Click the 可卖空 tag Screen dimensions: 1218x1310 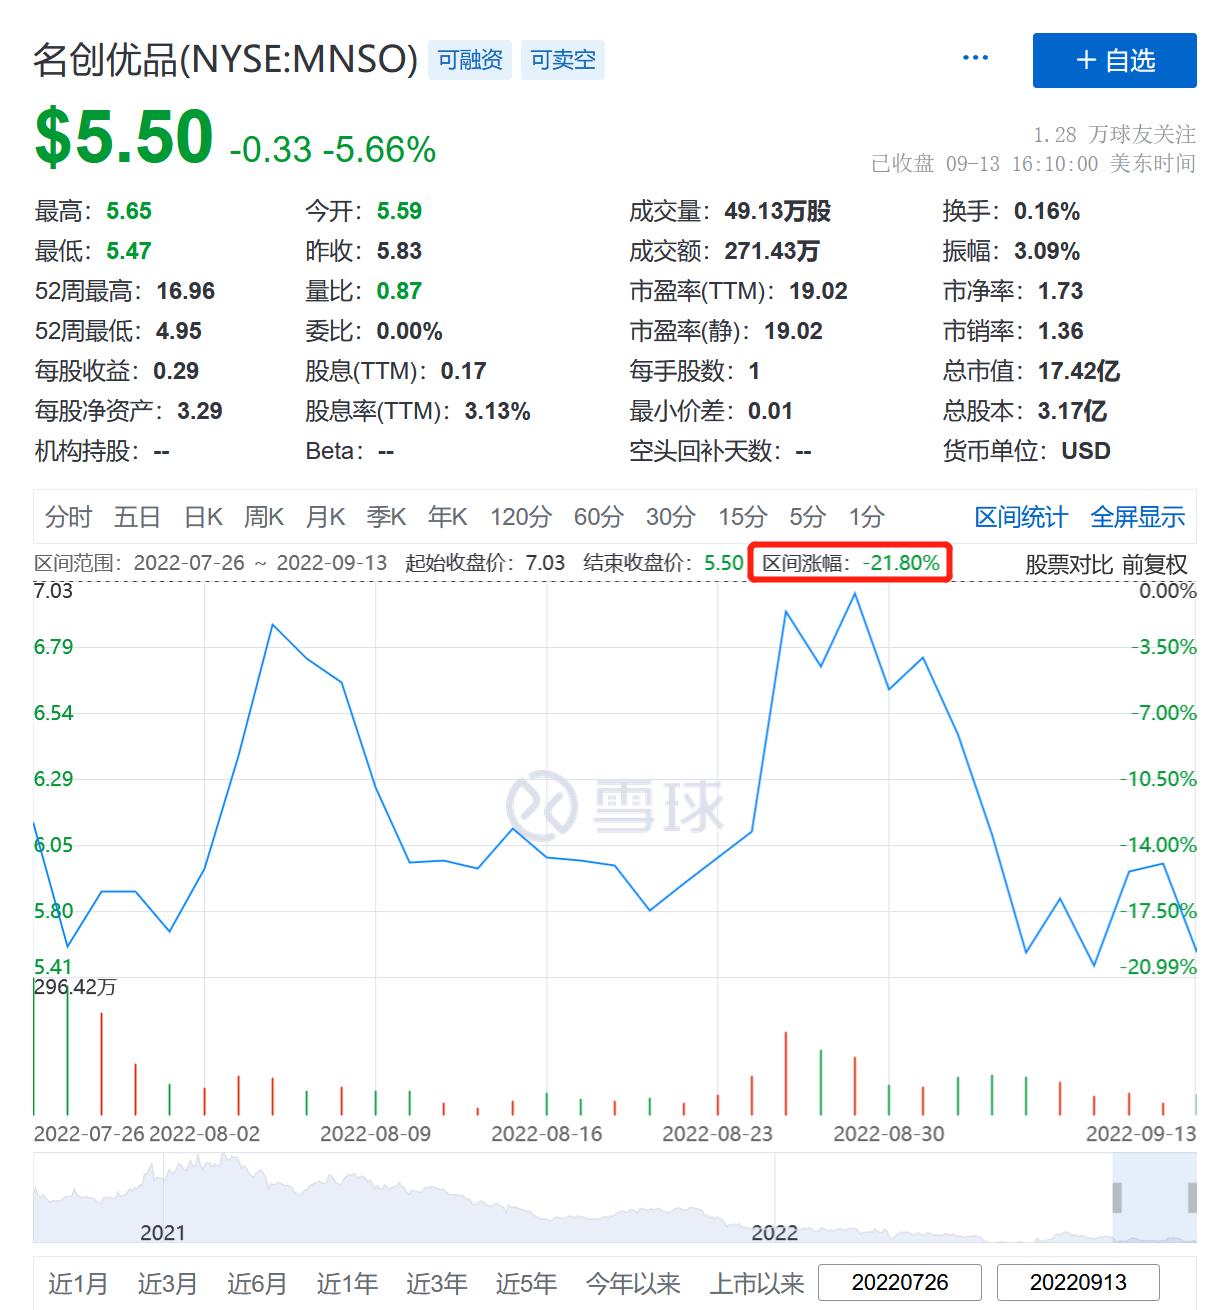click(563, 60)
